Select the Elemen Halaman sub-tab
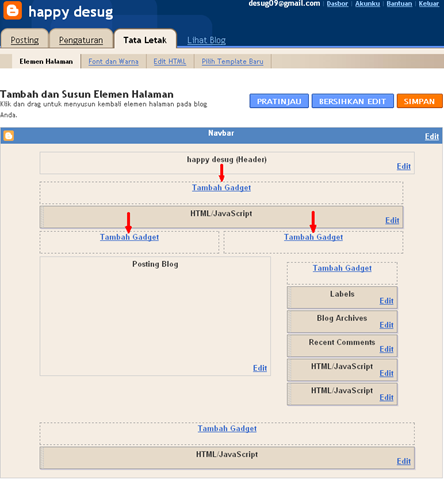 46,61
